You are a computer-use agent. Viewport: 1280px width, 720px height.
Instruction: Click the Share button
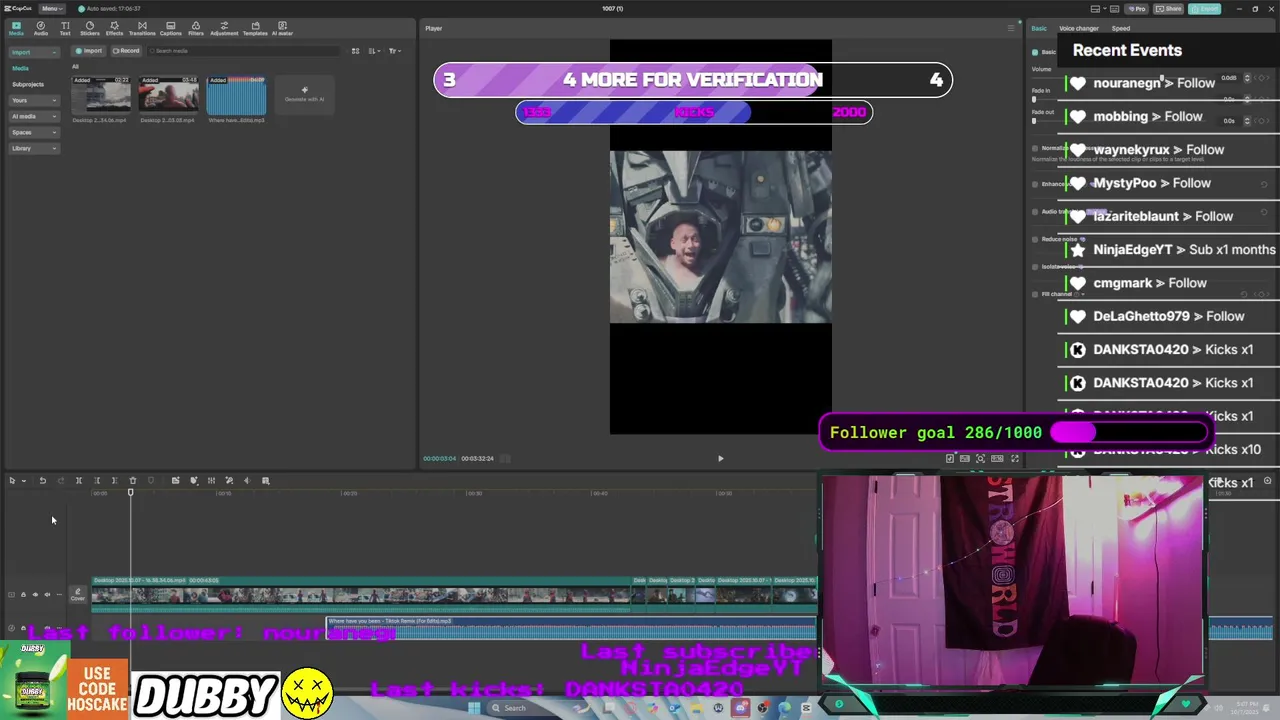pos(1168,9)
